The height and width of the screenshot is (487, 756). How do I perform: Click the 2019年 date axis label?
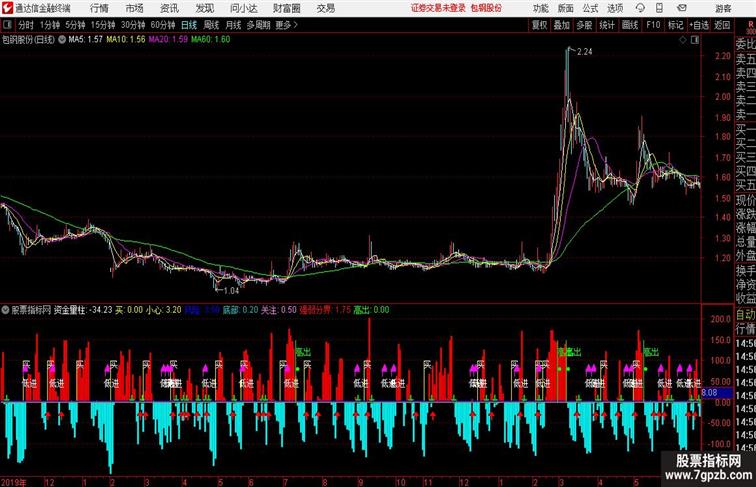click(14, 482)
